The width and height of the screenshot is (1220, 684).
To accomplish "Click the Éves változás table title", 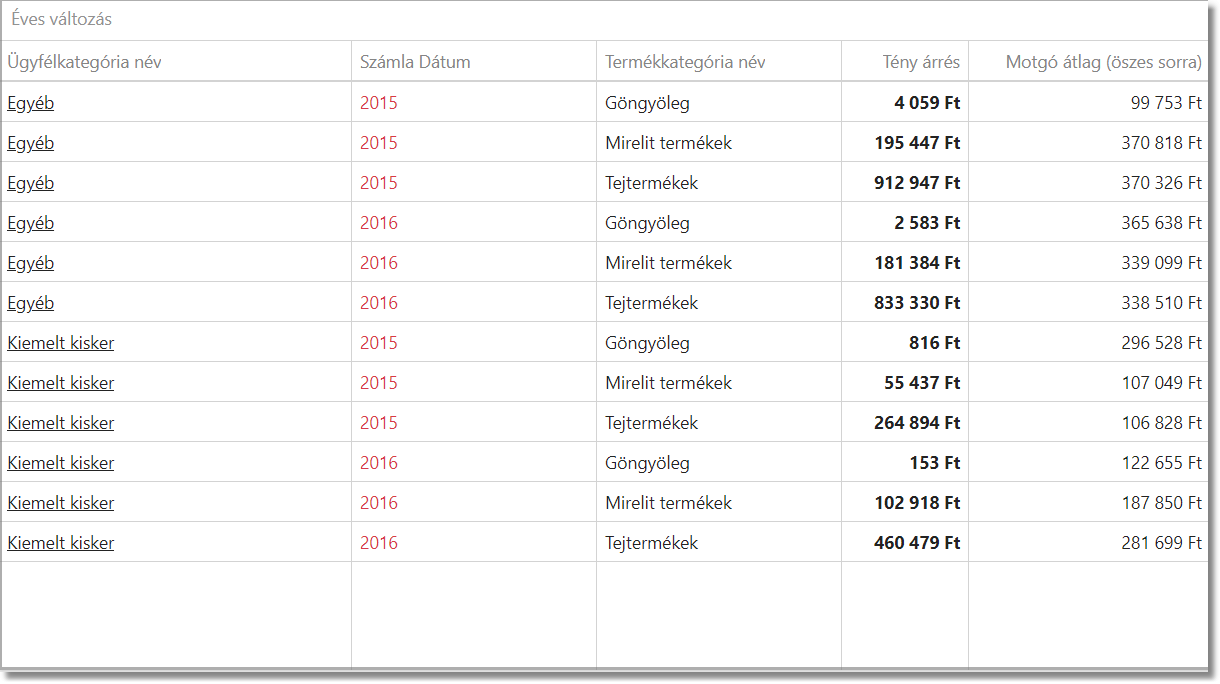I will point(62,20).
